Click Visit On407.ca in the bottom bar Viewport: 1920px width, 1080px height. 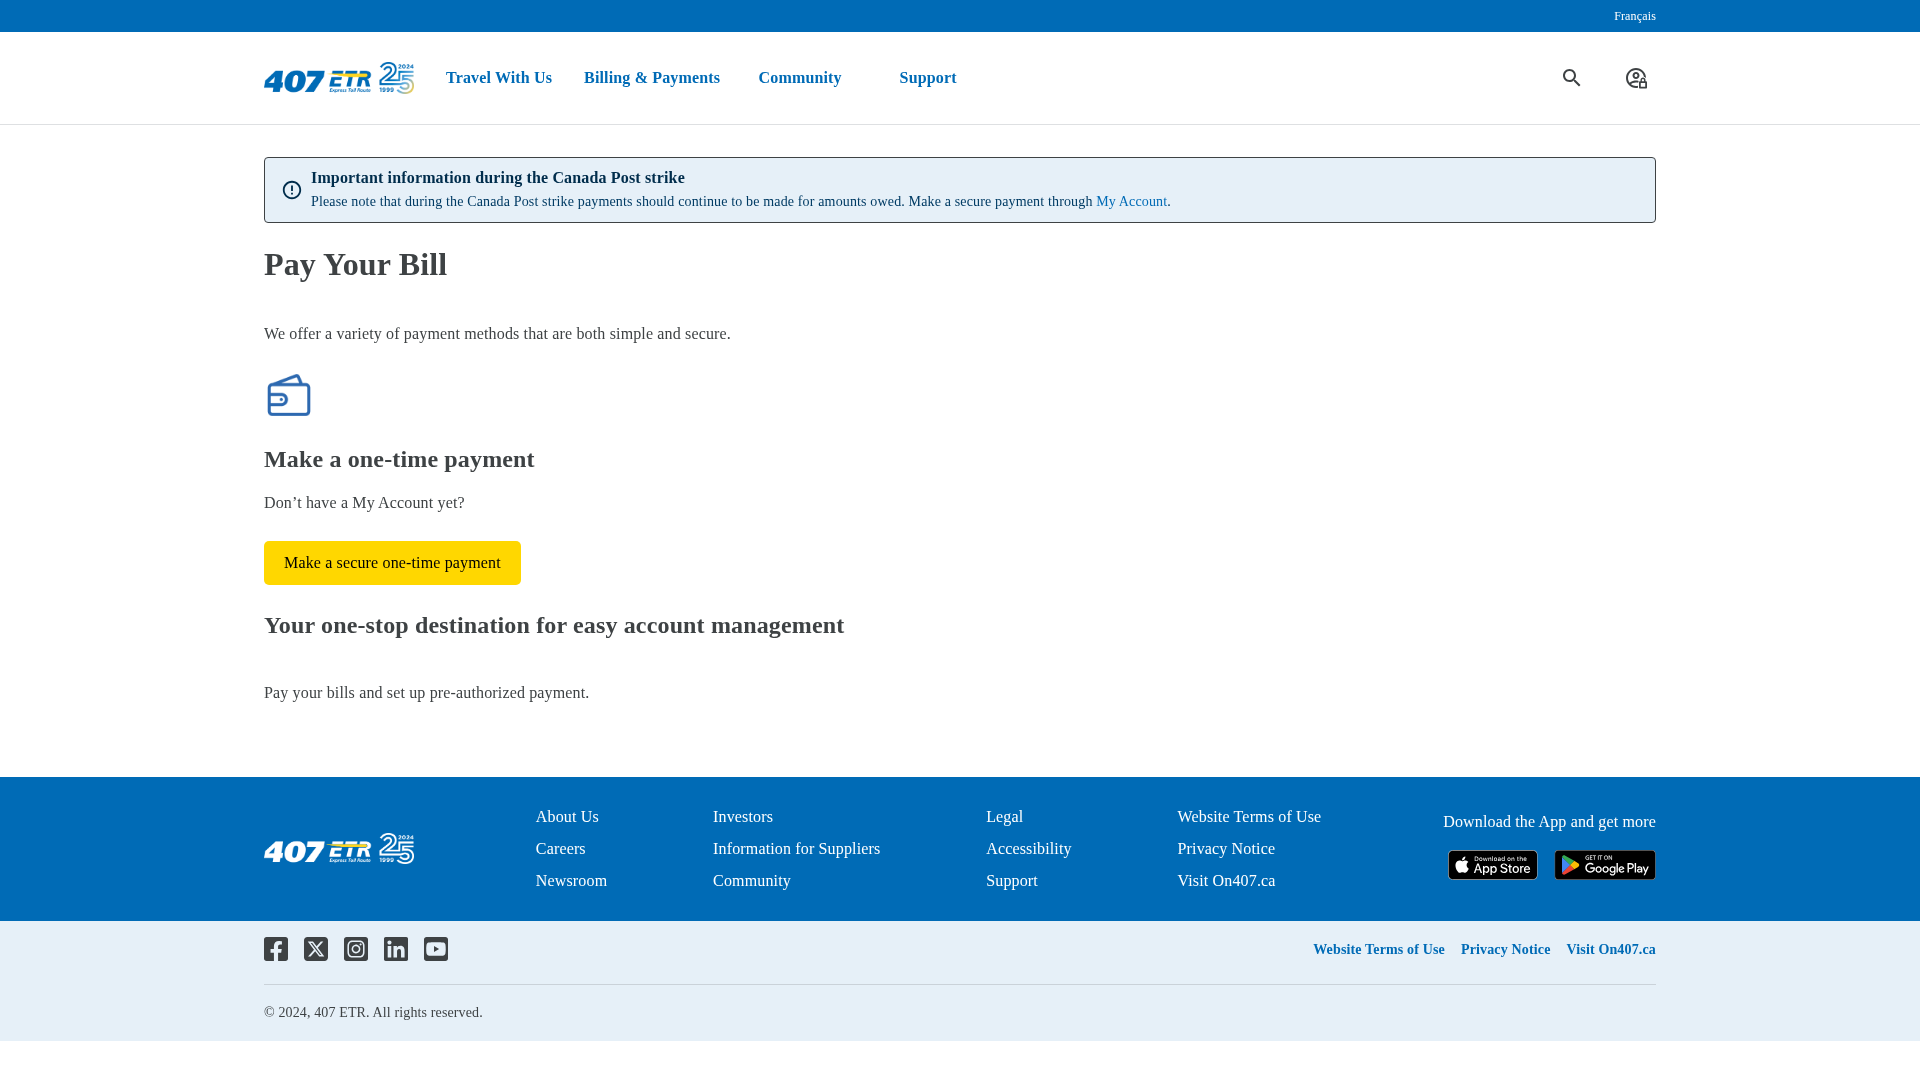coord(1610,949)
